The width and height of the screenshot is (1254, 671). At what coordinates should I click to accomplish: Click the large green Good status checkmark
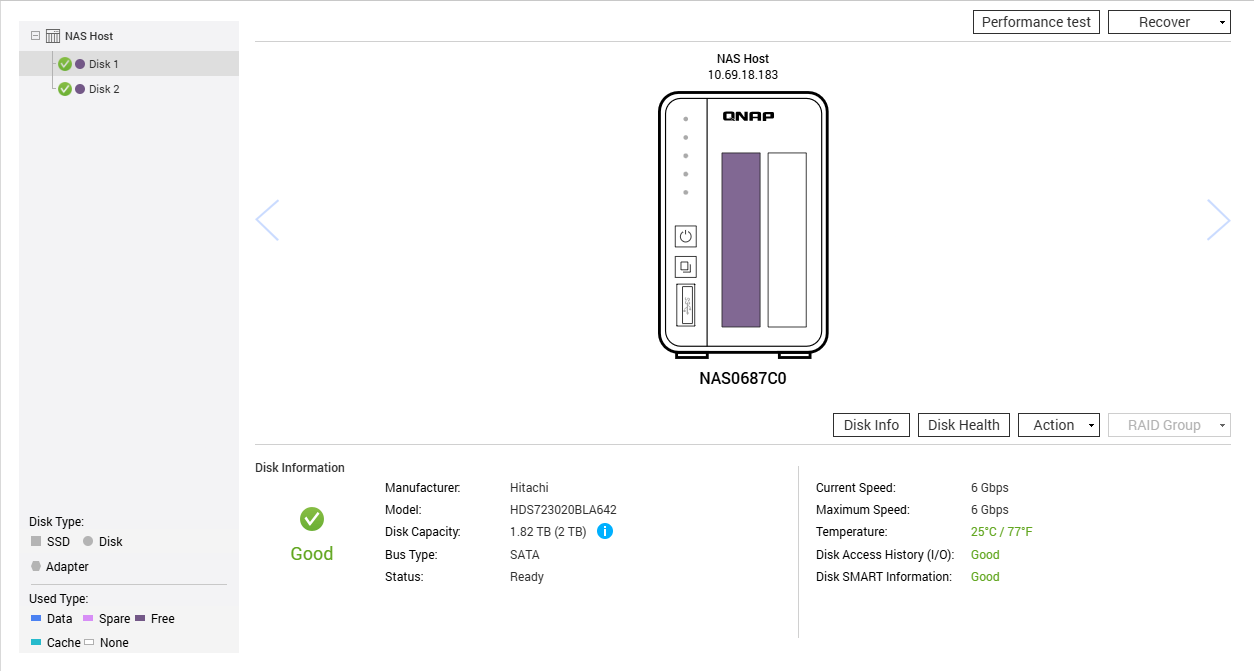coord(312,519)
